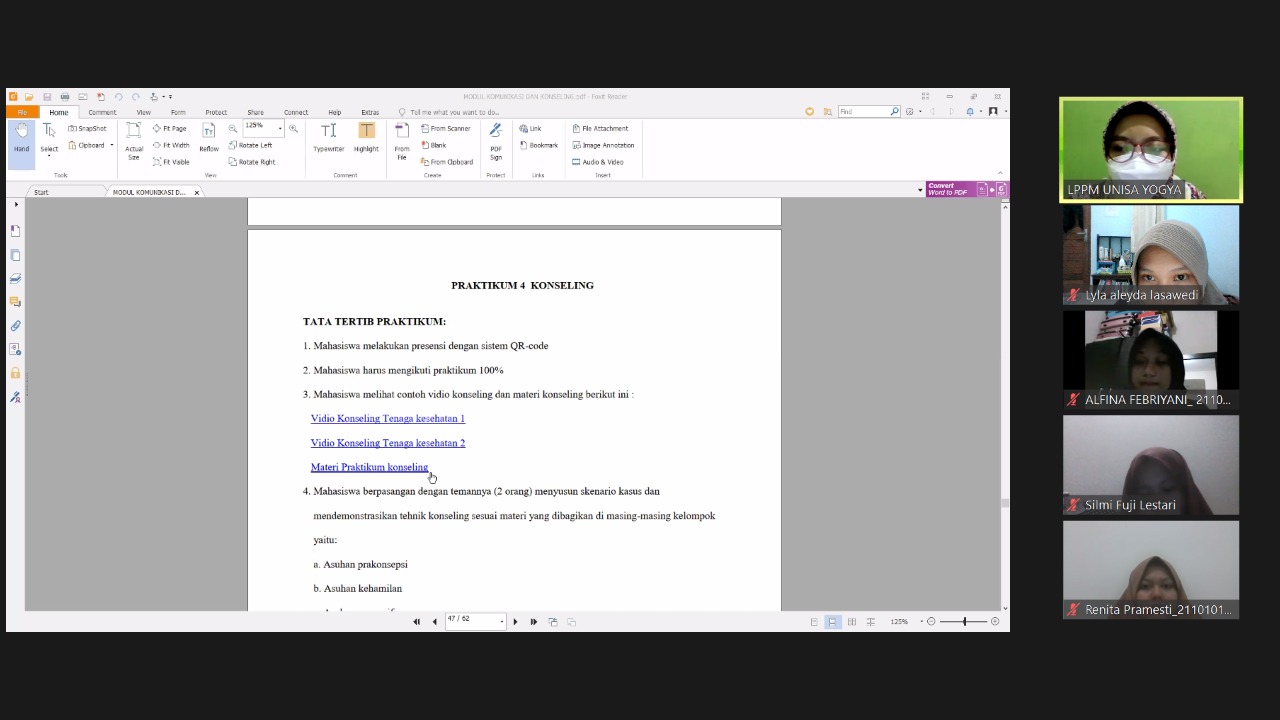This screenshot has width=1280, height=720.
Task: Open the ribbon zoom percentage dropdown
Action: click(x=280, y=128)
